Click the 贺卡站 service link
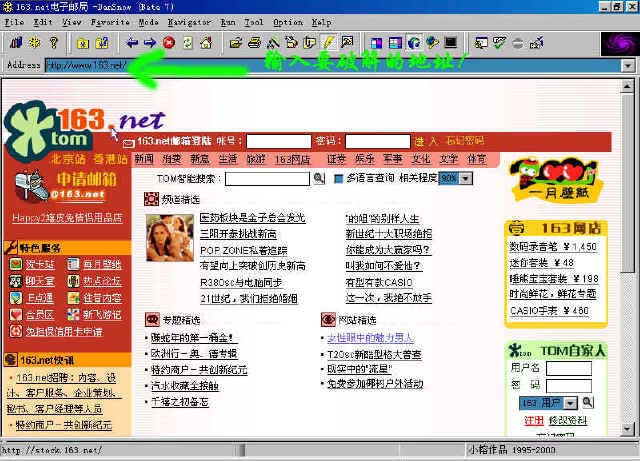The width and height of the screenshot is (640, 461). click(x=40, y=265)
